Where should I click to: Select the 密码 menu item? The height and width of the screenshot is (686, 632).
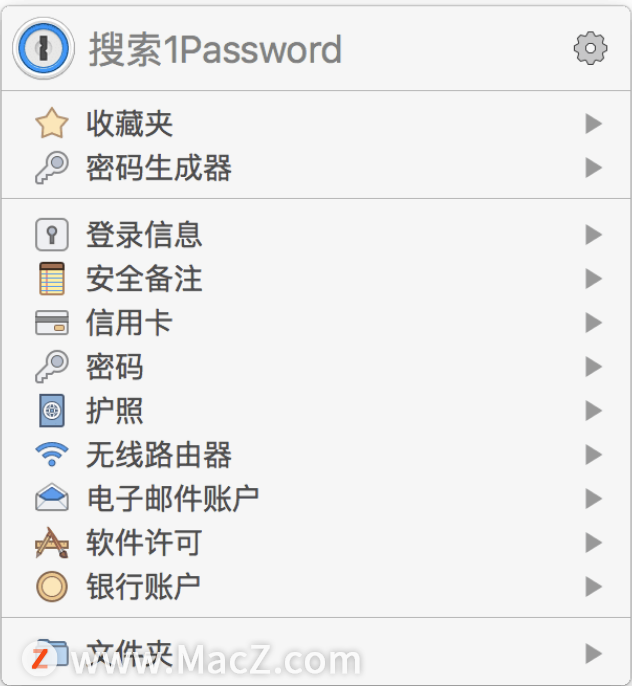click(316, 367)
